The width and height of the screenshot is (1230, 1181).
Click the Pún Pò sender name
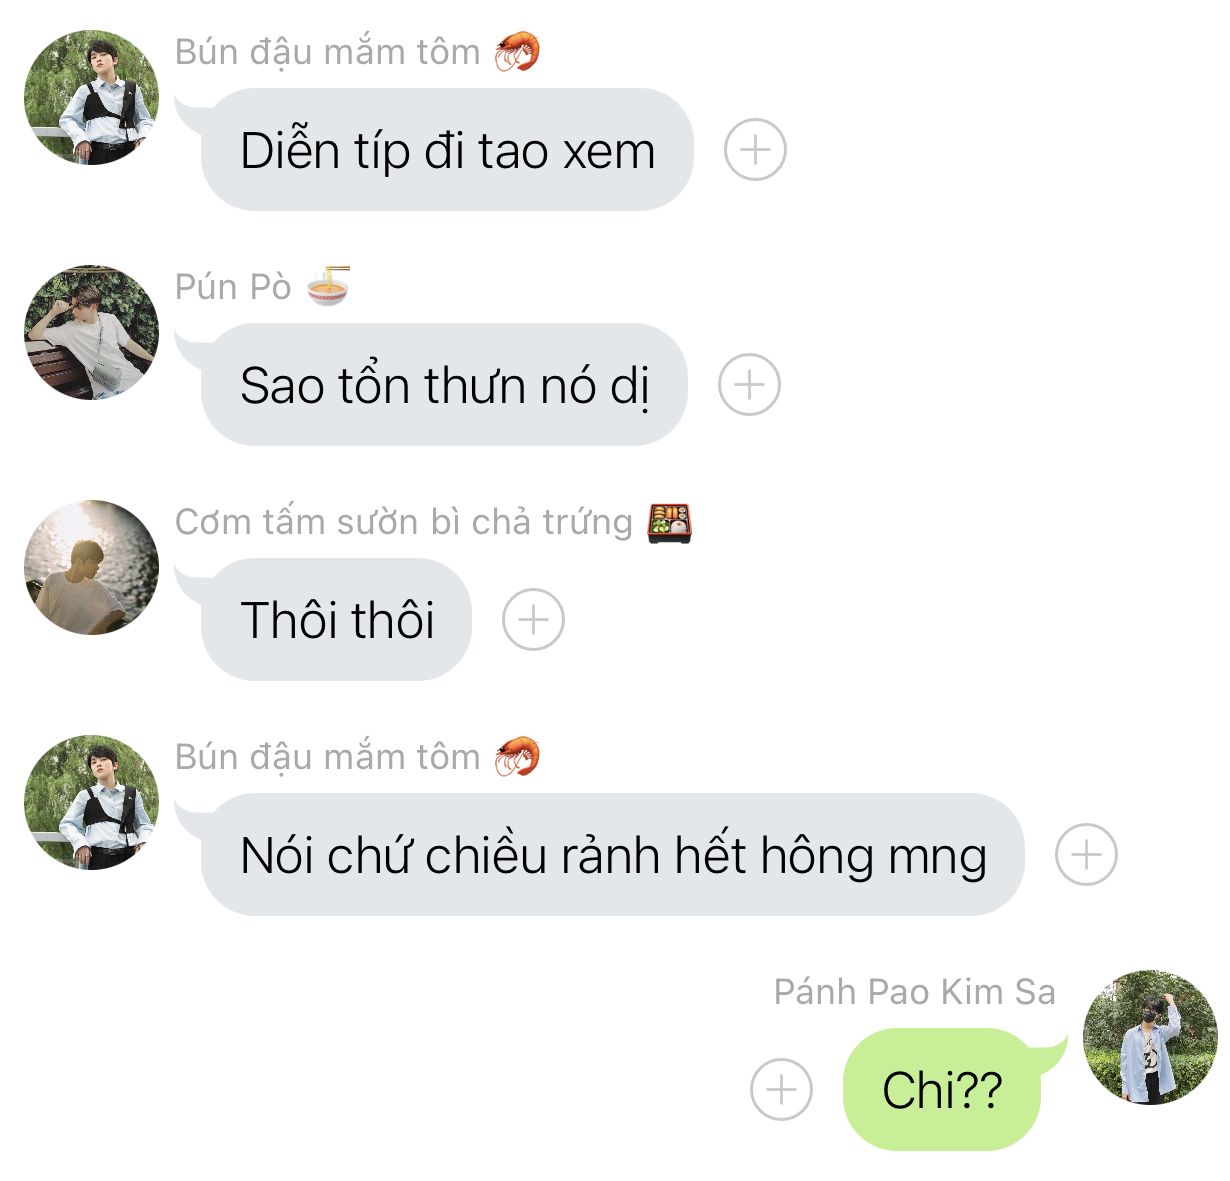(233, 288)
